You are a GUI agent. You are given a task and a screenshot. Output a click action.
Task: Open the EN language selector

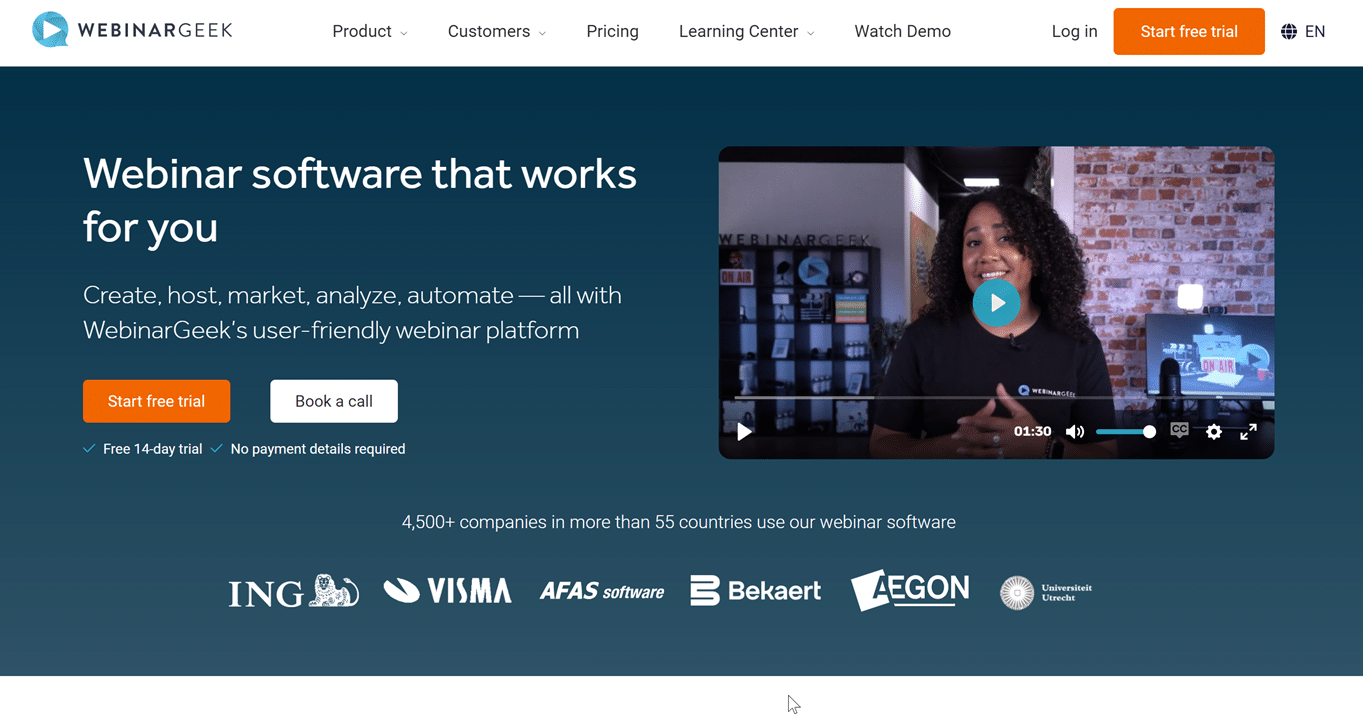(x=1303, y=32)
